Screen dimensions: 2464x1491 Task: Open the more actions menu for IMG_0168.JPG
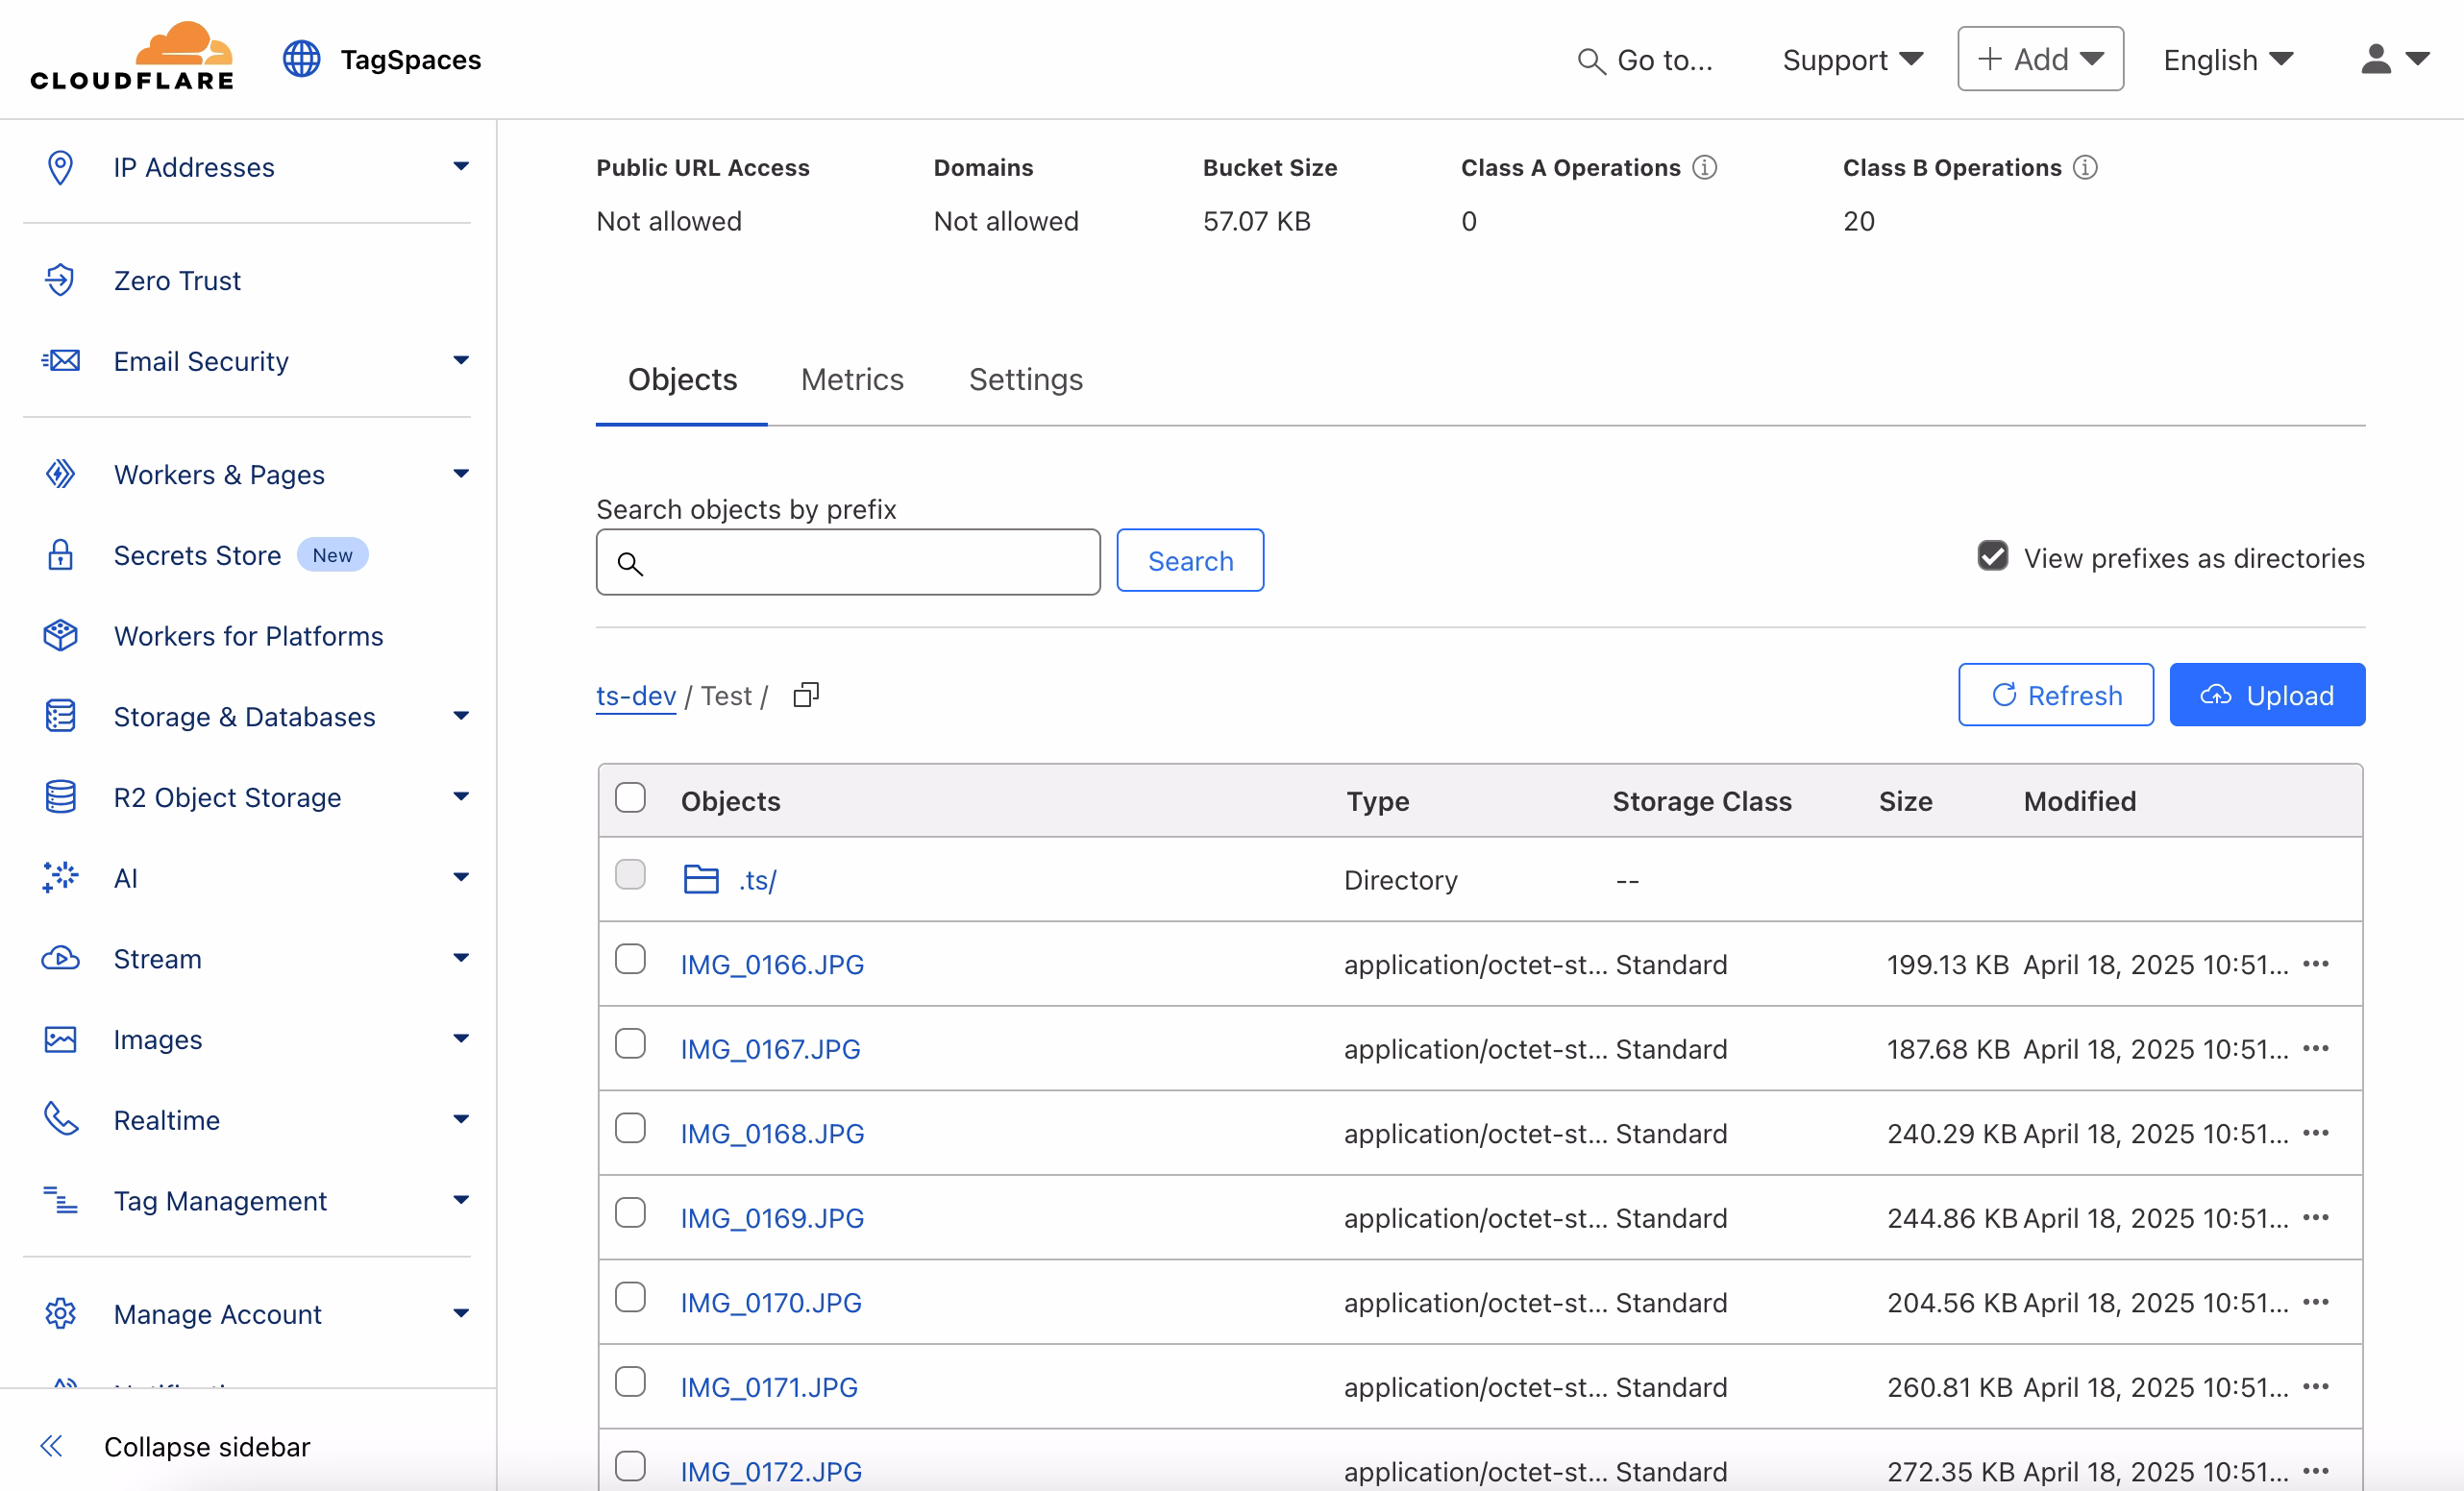[2315, 1133]
